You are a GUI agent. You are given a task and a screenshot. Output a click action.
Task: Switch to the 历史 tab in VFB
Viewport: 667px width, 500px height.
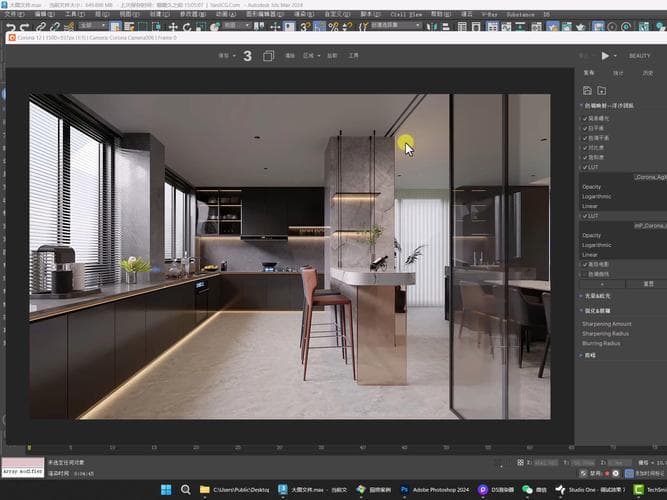pos(648,73)
